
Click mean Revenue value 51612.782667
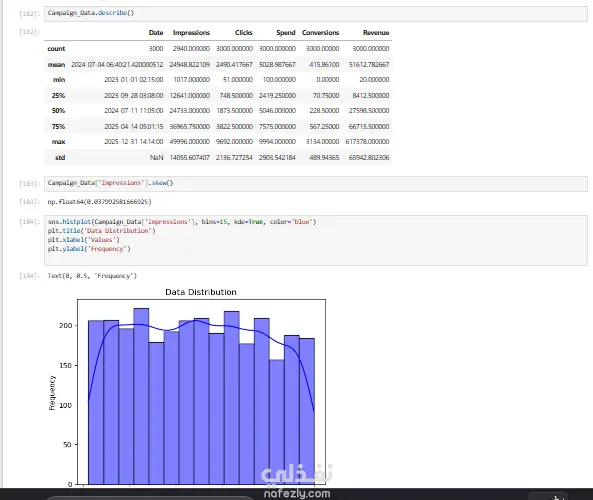369,65
